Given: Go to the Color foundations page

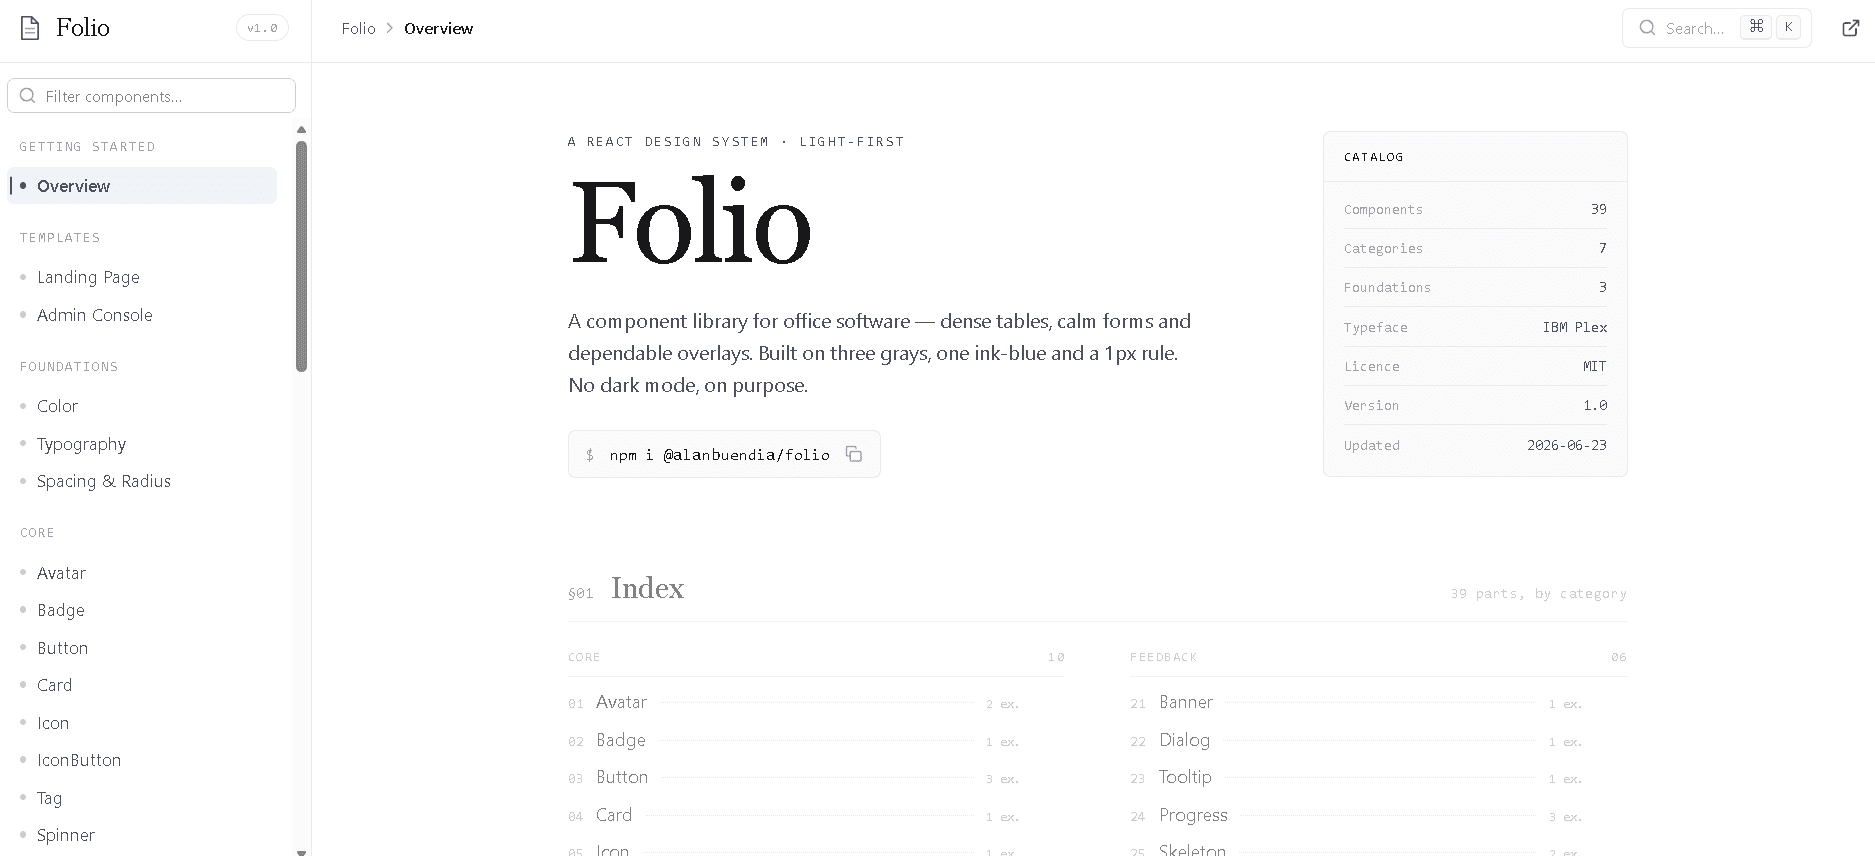Looking at the screenshot, I should pyautogui.click(x=57, y=406).
